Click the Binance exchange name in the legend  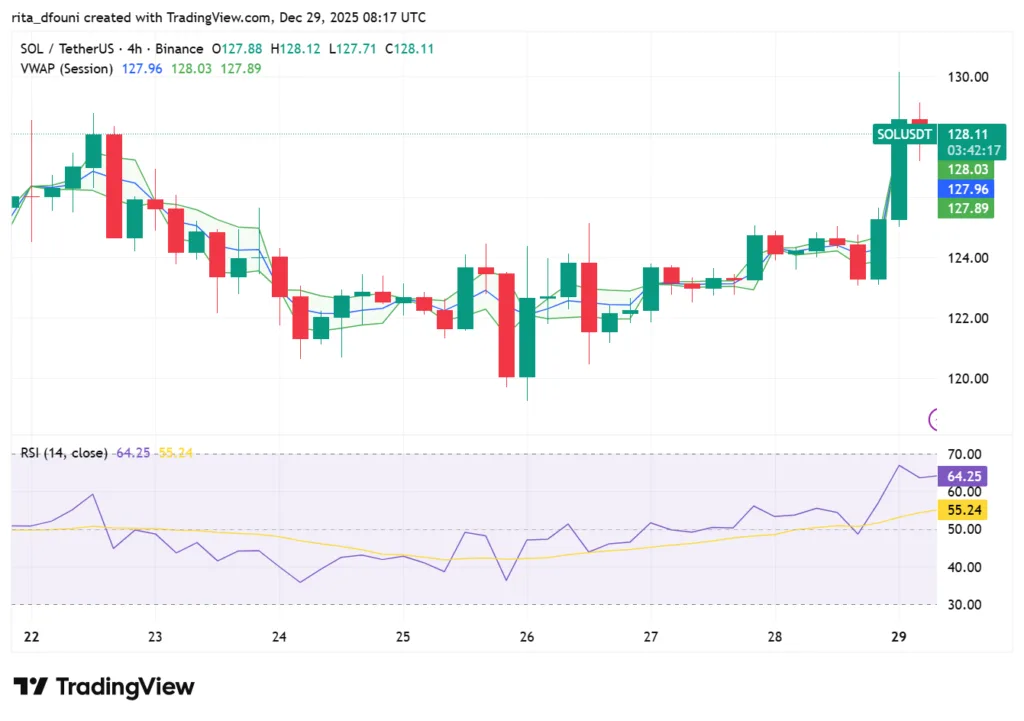pyautogui.click(x=180, y=48)
